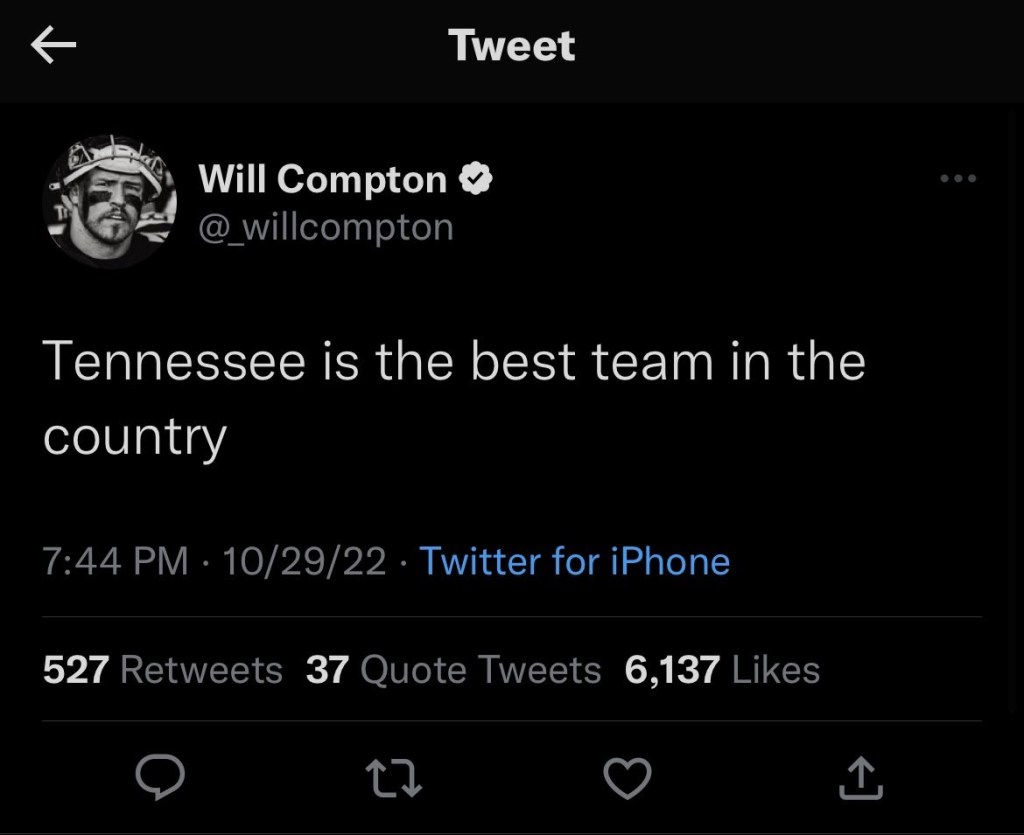1024x835 pixels.
Task: Open Will Compton's profile picture
Action: pos(109,201)
